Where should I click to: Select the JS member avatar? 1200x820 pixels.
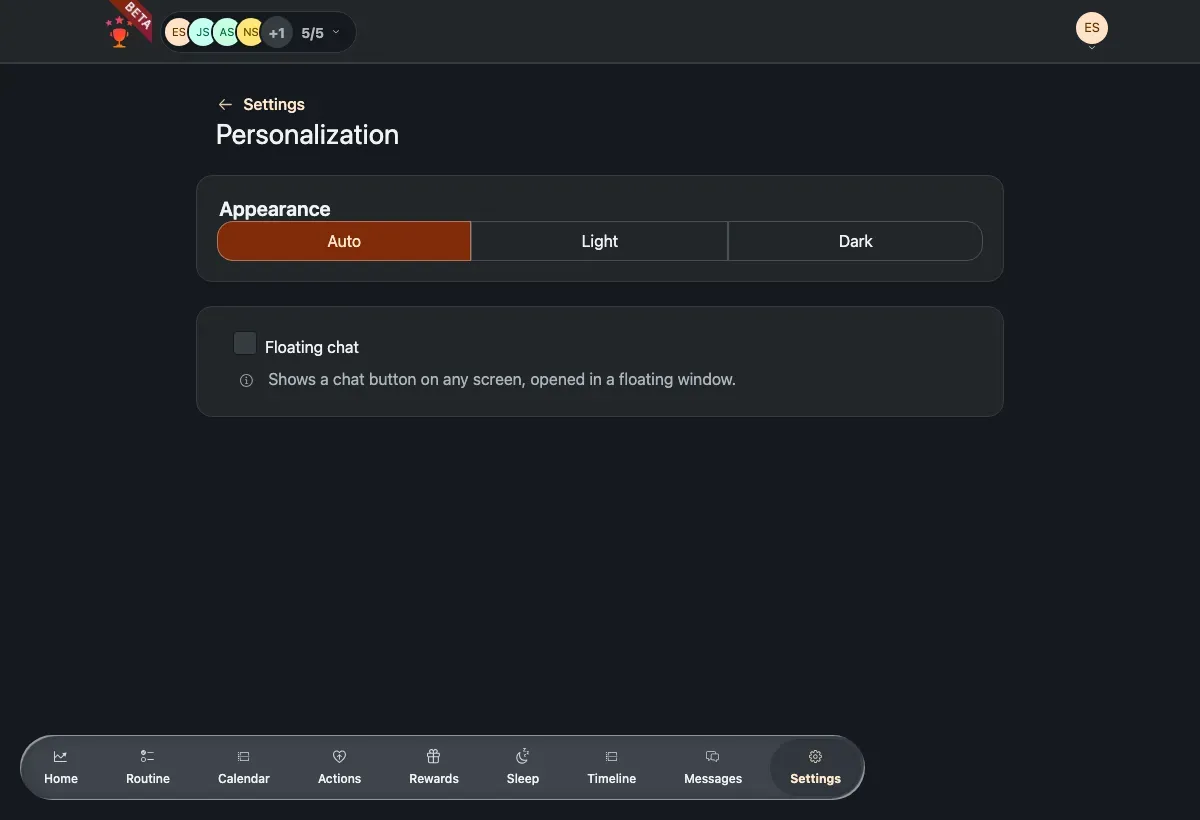202,32
